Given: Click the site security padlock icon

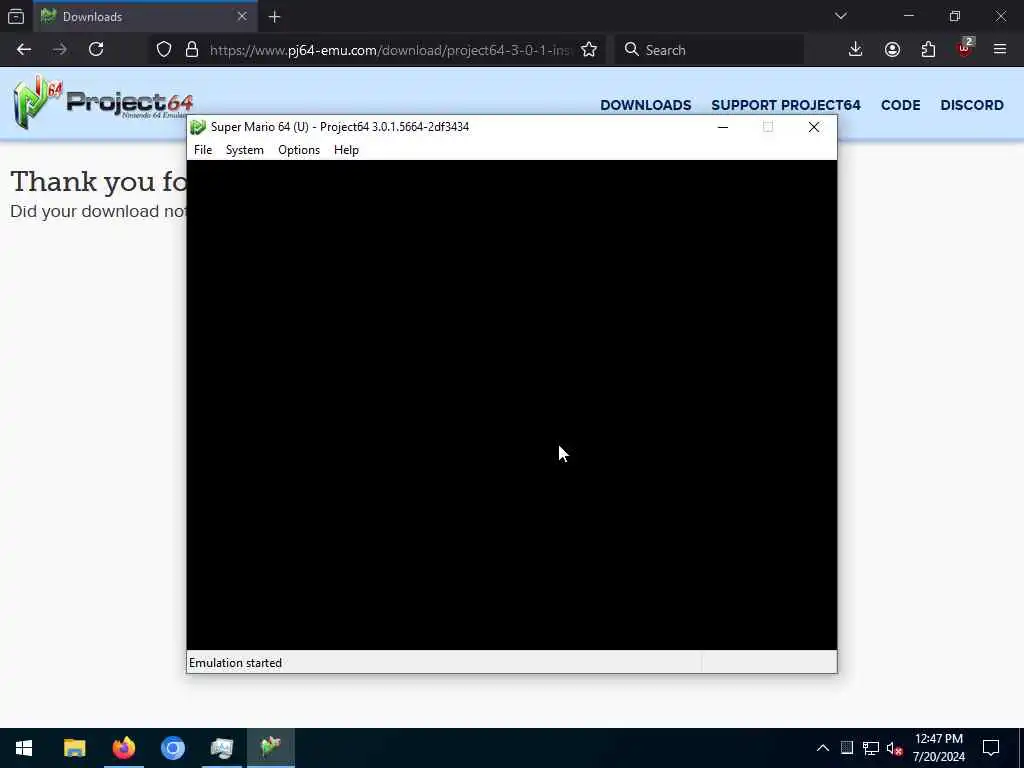Looking at the screenshot, I should [x=191, y=50].
